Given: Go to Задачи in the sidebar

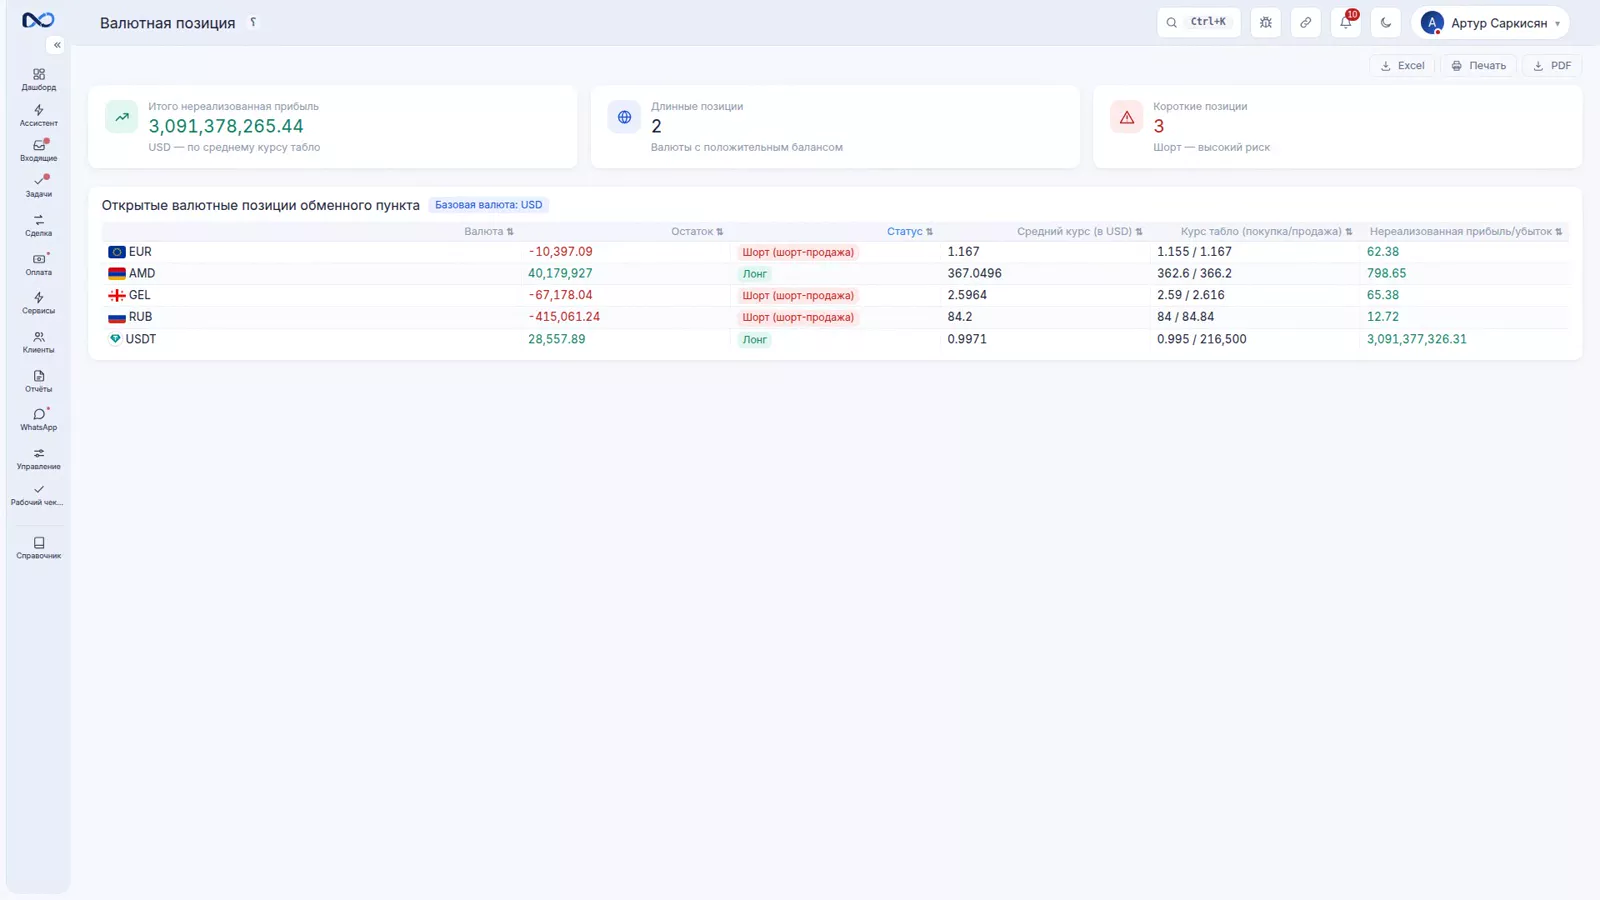Looking at the screenshot, I should tap(38, 186).
